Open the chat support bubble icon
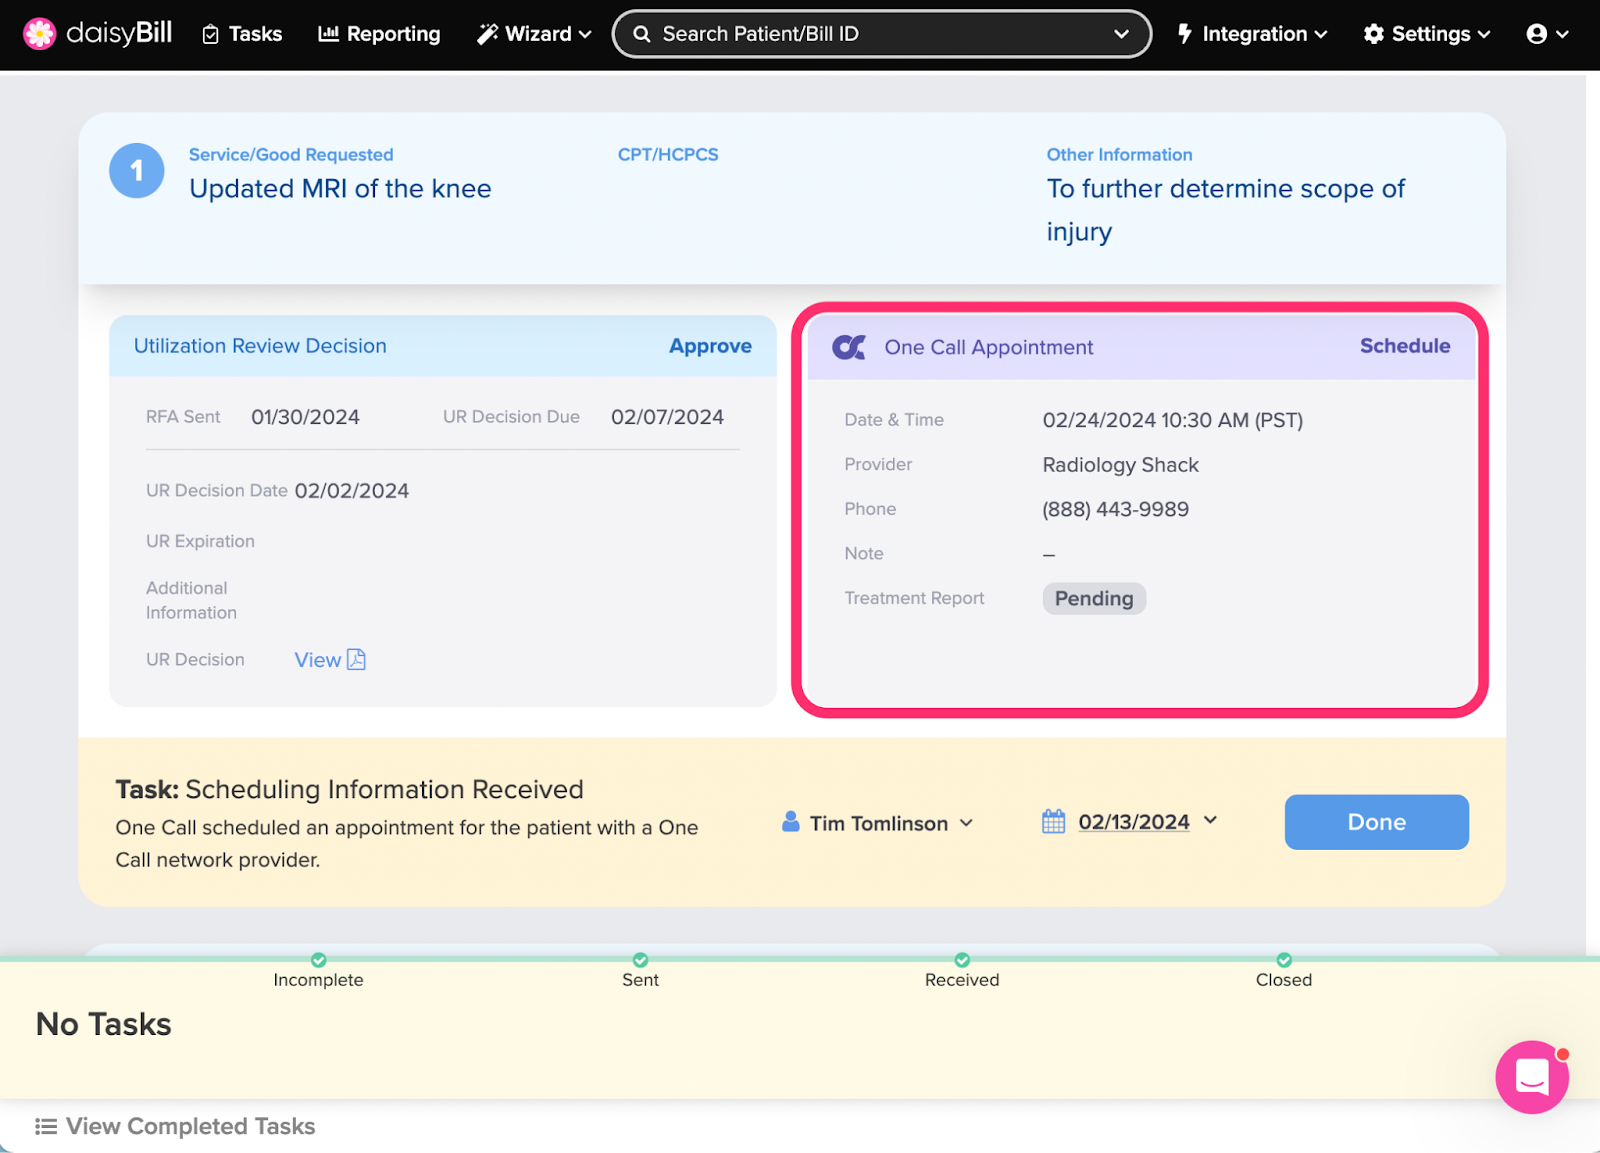 pyautogui.click(x=1531, y=1077)
